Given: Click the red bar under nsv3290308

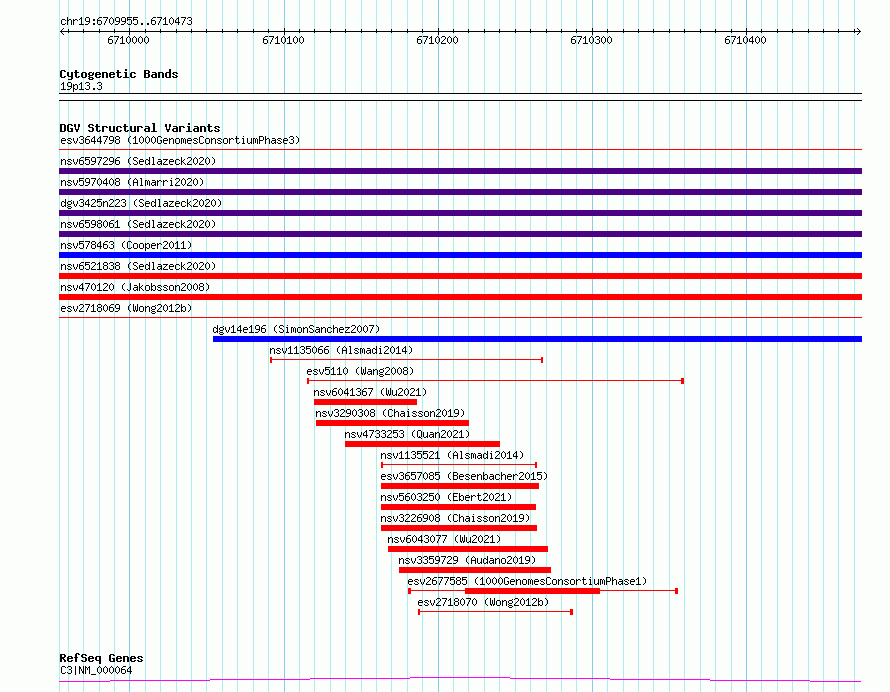Looking at the screenshot, I should coord(392,423).
